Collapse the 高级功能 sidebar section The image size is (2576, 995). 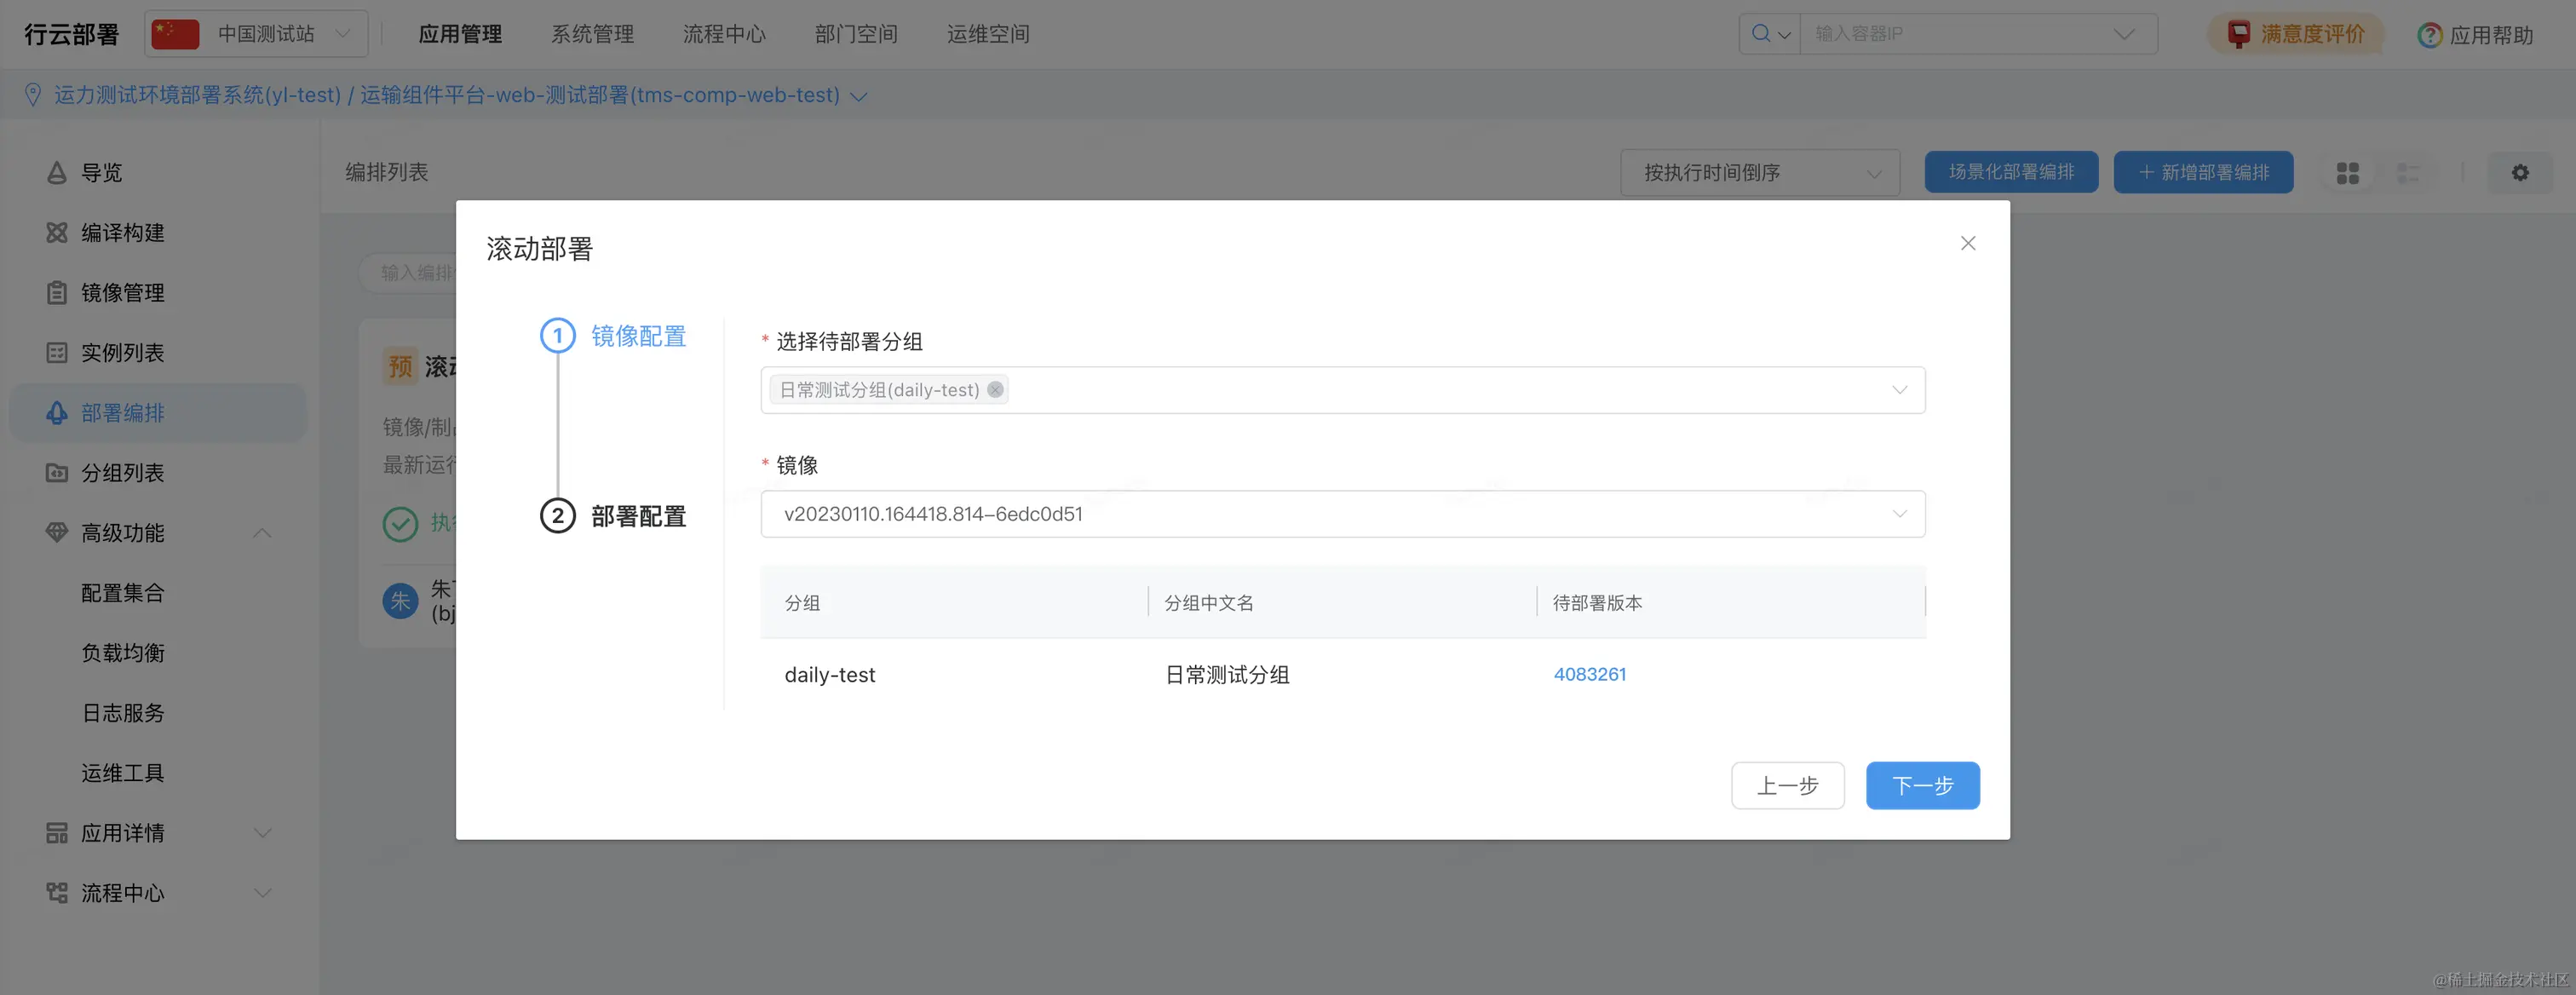tap(262, 533)
